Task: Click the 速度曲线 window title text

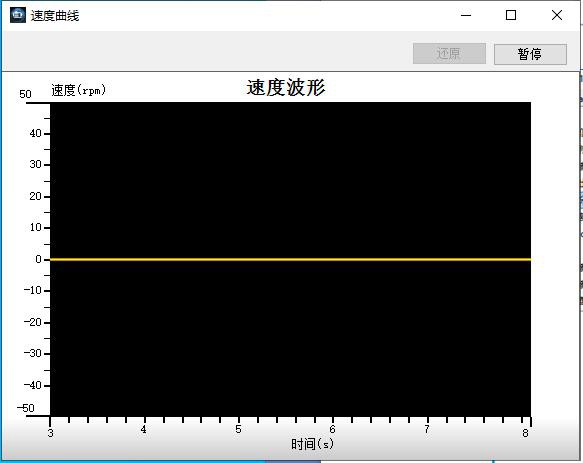Action: point(55,16)
